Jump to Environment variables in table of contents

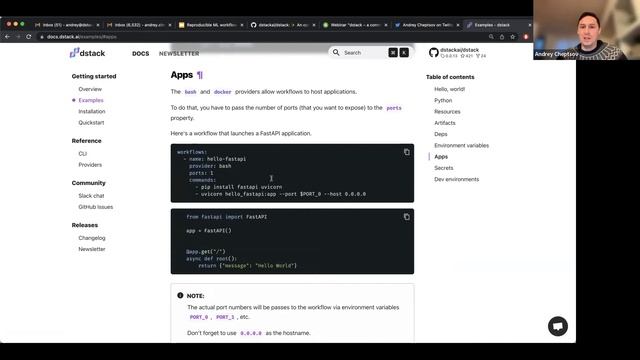point(462,145)
